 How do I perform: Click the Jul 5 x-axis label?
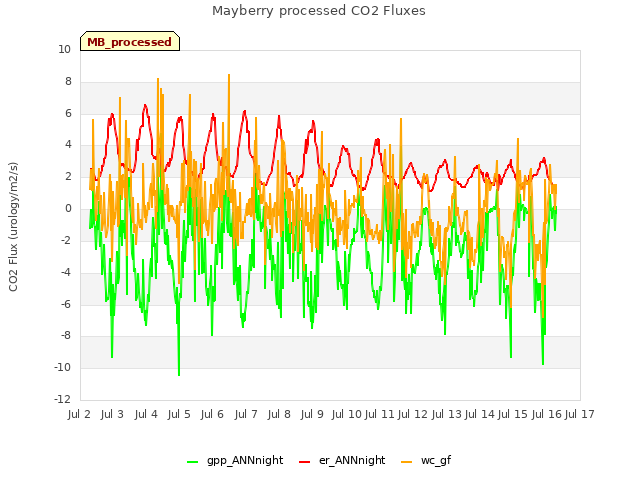pyautogui.click(x=179, y=414)
